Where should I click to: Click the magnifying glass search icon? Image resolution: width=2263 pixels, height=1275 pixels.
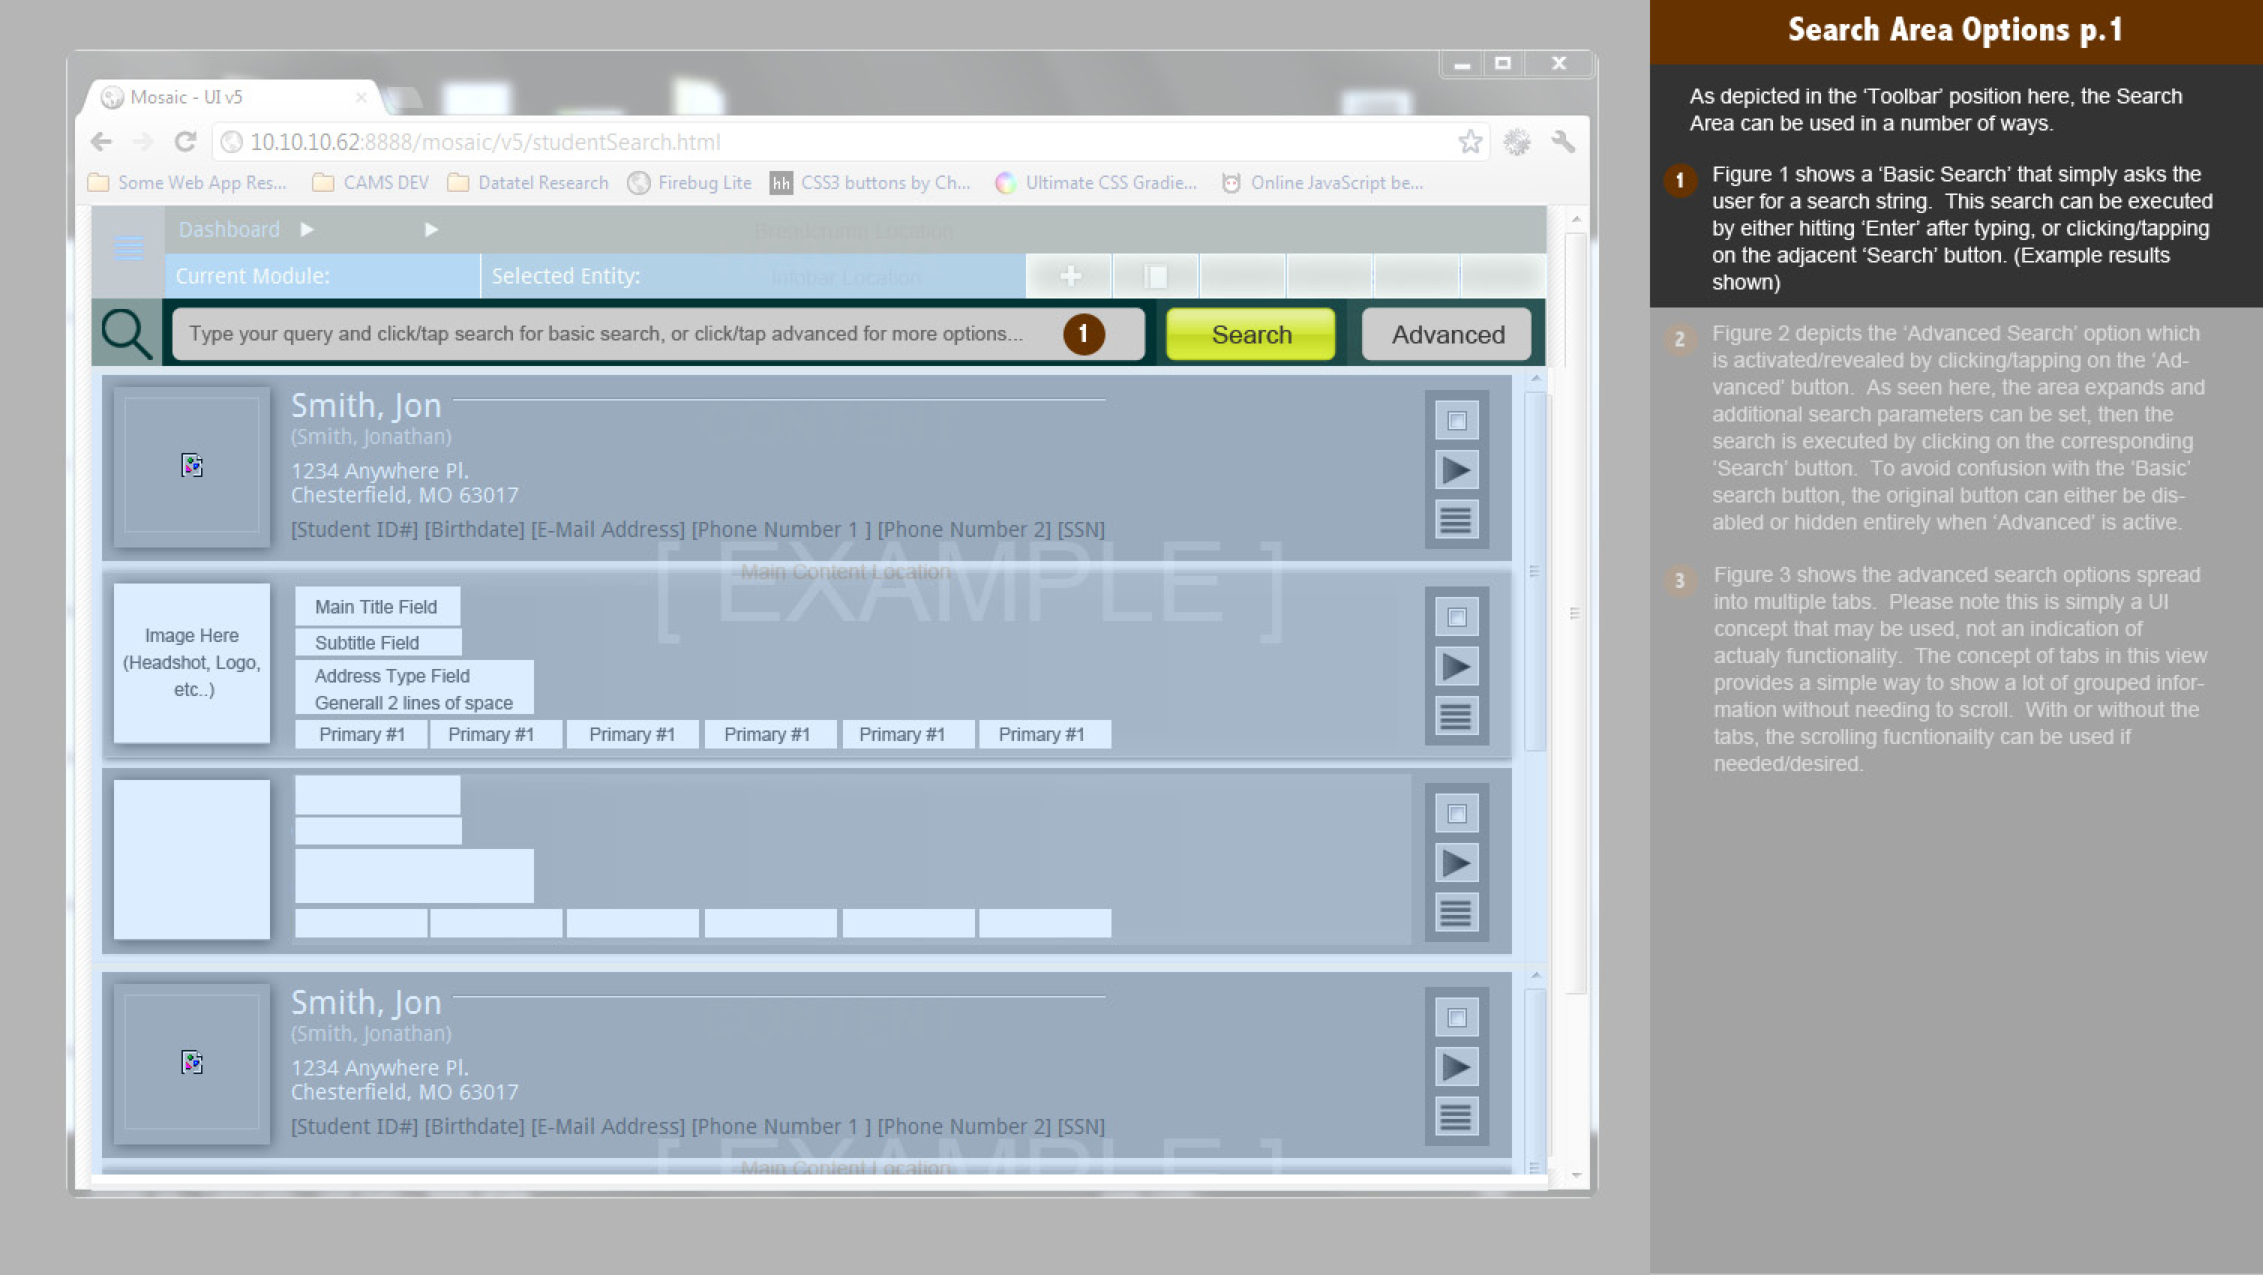(x=127, y=333)
